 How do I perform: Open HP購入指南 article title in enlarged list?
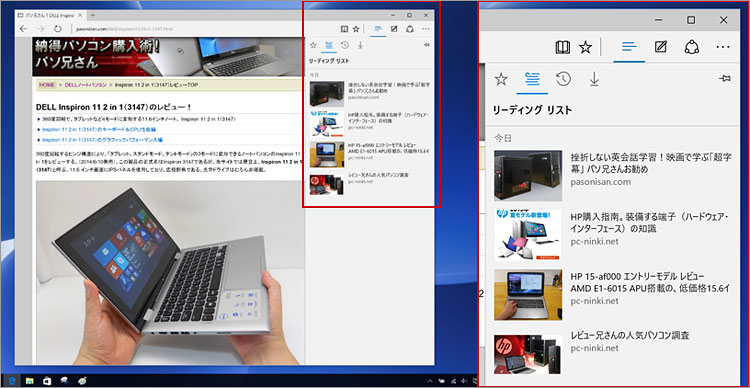650,222
